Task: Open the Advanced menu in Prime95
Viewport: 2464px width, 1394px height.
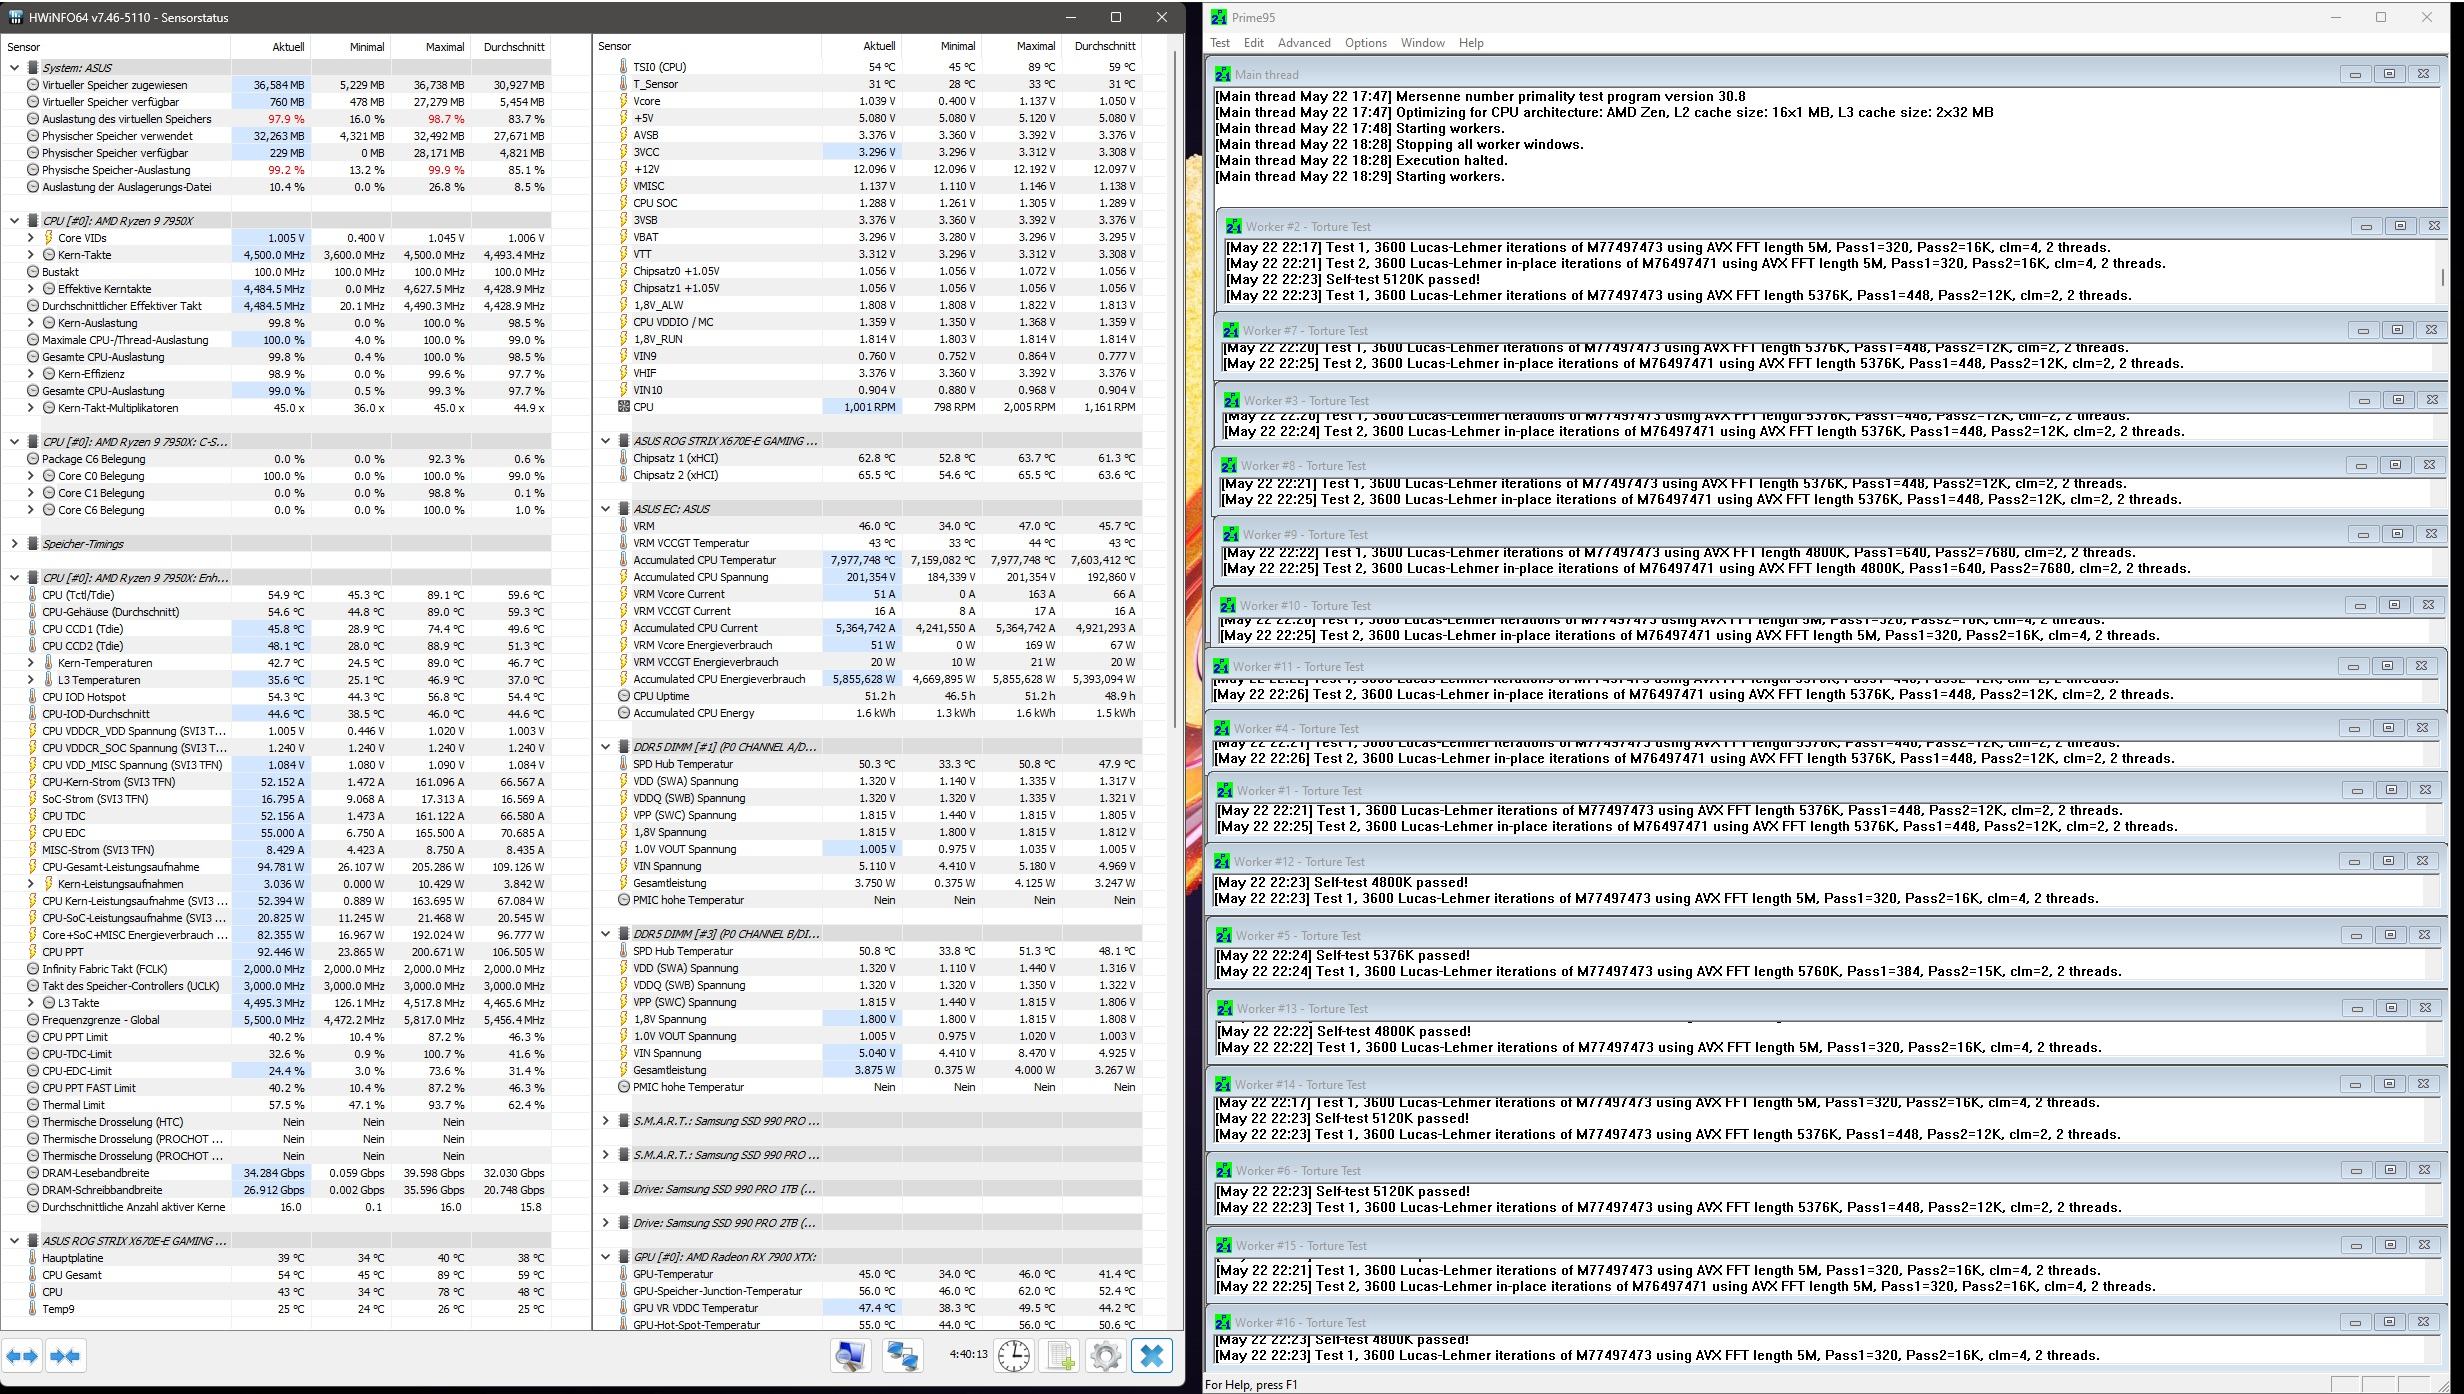Action: pyautogui.click(x=1303, y=43)
